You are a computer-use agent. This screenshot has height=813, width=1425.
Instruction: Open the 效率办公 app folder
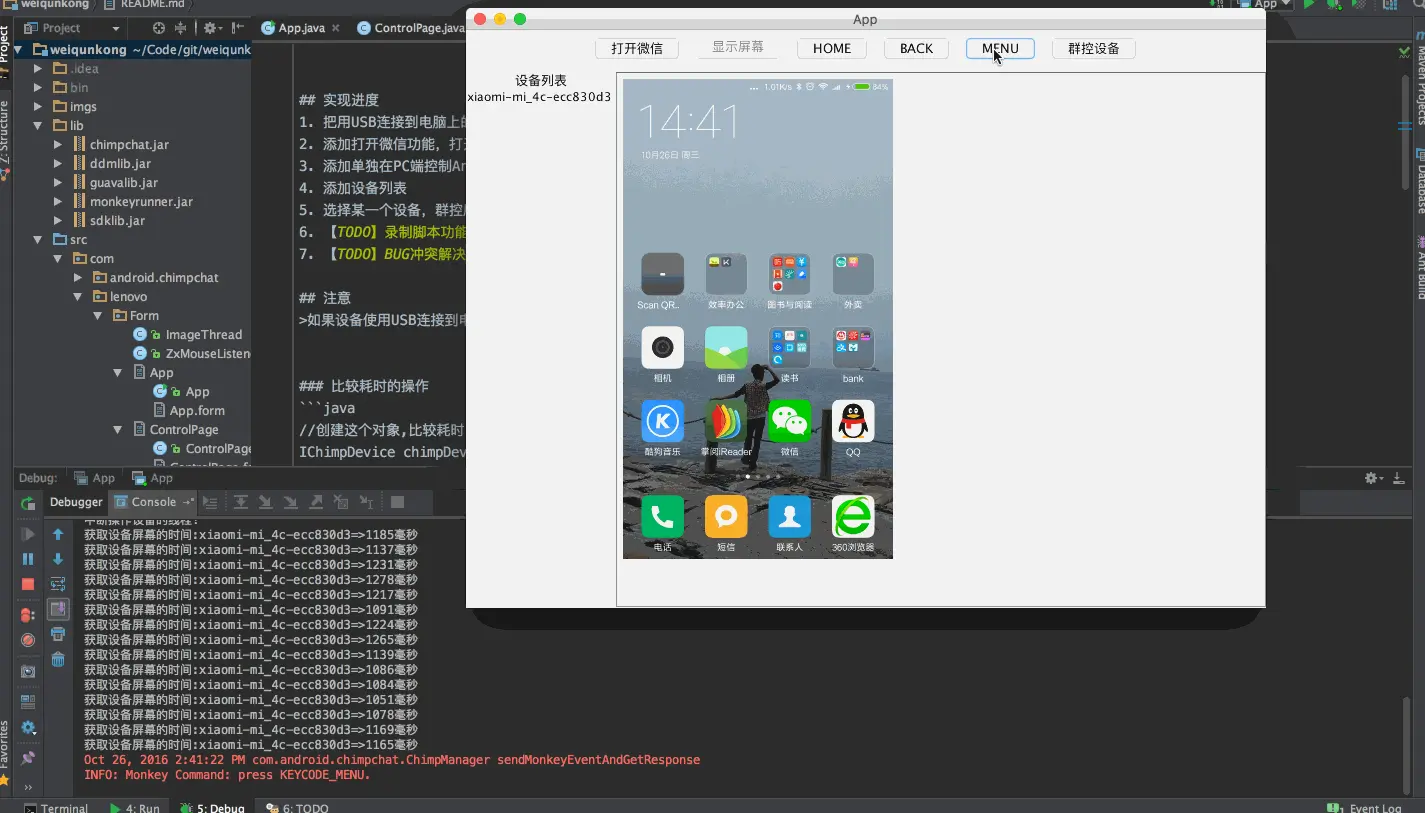coord(726,273)
